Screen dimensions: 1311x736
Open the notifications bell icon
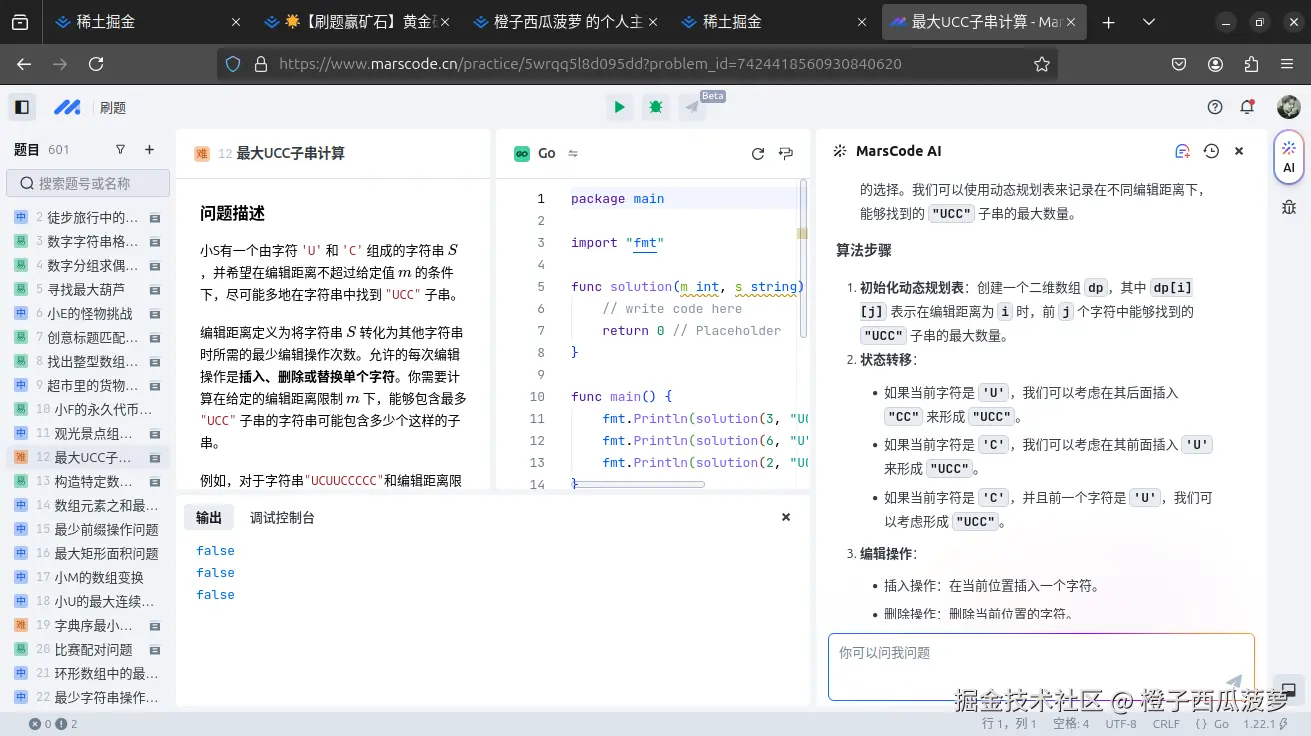1247,107
